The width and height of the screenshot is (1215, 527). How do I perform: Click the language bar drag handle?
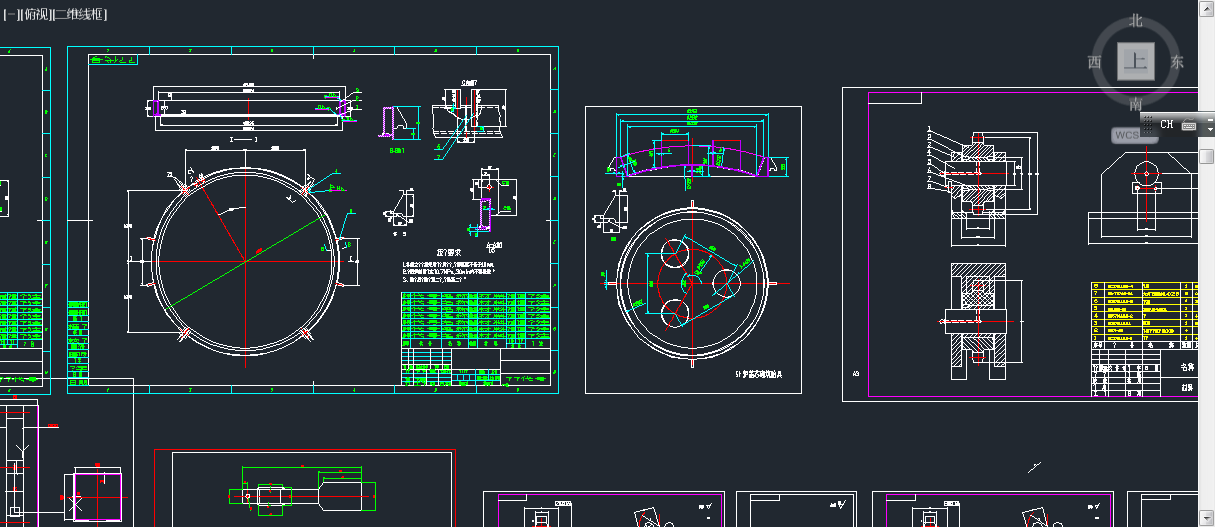click(x=1148, y=124)
